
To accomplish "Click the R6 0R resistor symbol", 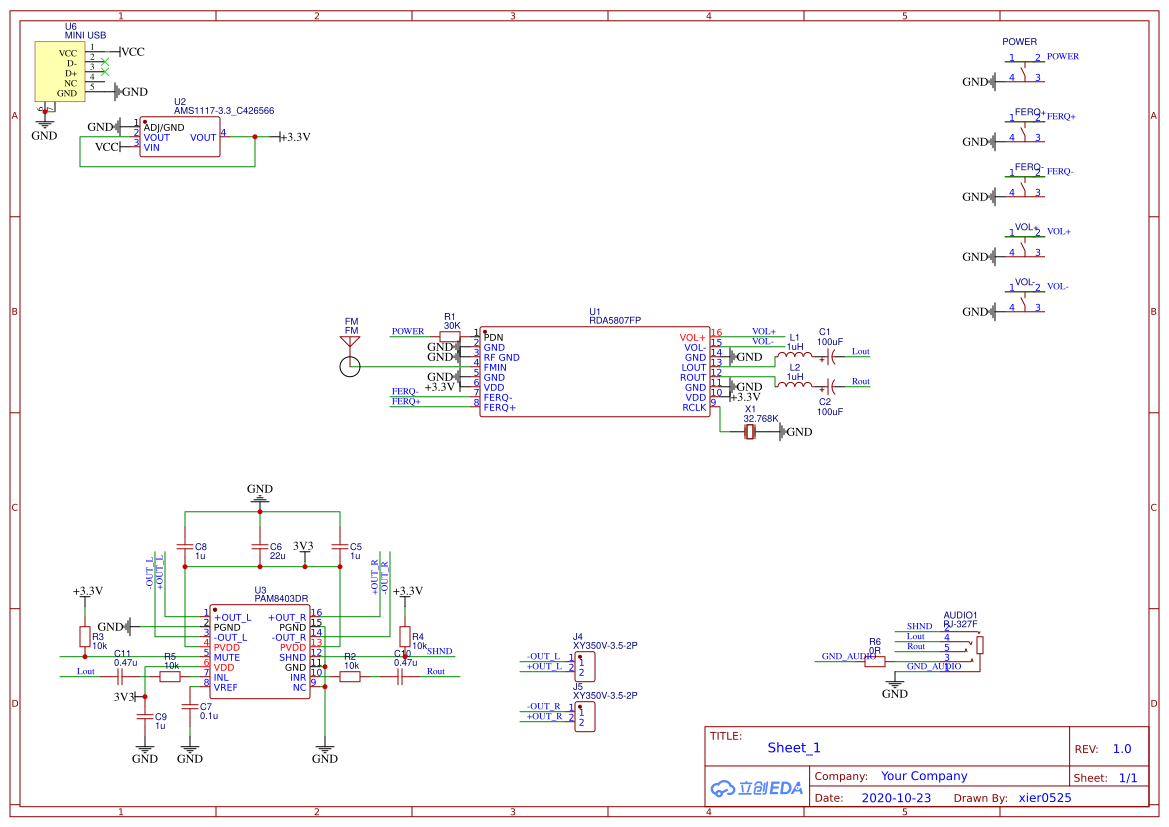I will (x=874, y=661).
